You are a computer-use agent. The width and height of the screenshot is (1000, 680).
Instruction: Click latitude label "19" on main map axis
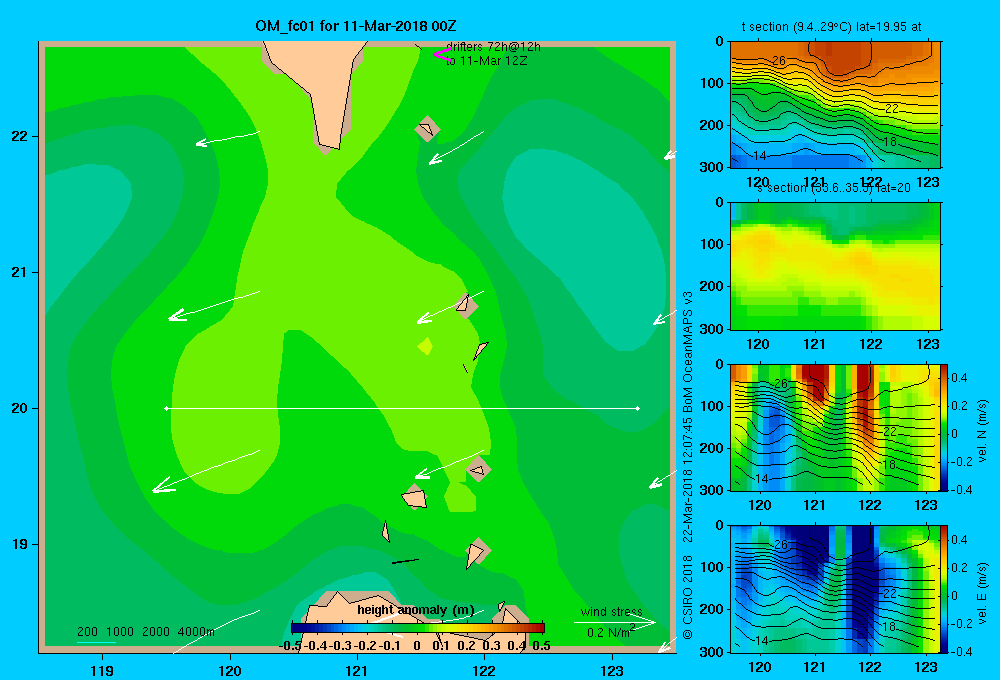(x=20, y=544)
